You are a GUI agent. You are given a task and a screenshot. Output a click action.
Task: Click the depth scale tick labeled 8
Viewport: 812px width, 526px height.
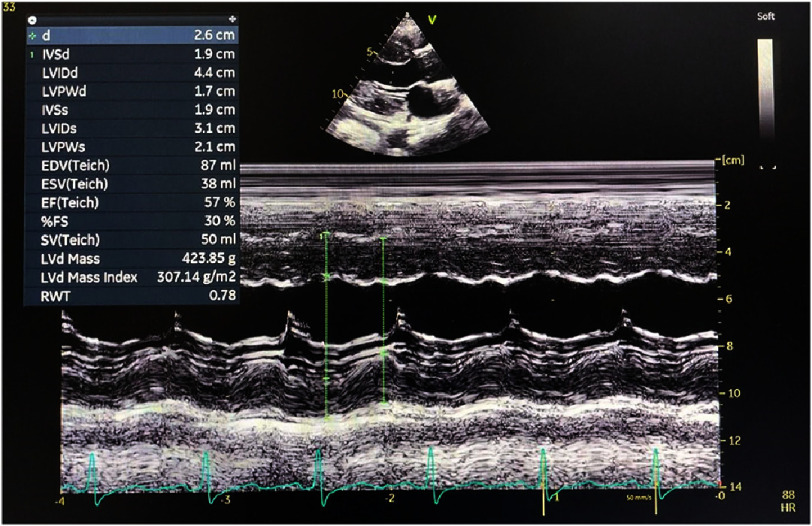729,346
